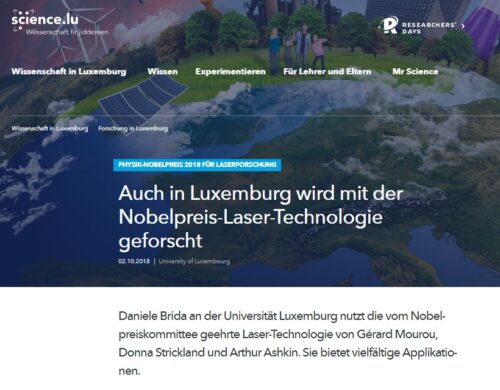Click the intro paragraph about Daniele Brida
Screen dimensions: 500x390
point(288,343)
